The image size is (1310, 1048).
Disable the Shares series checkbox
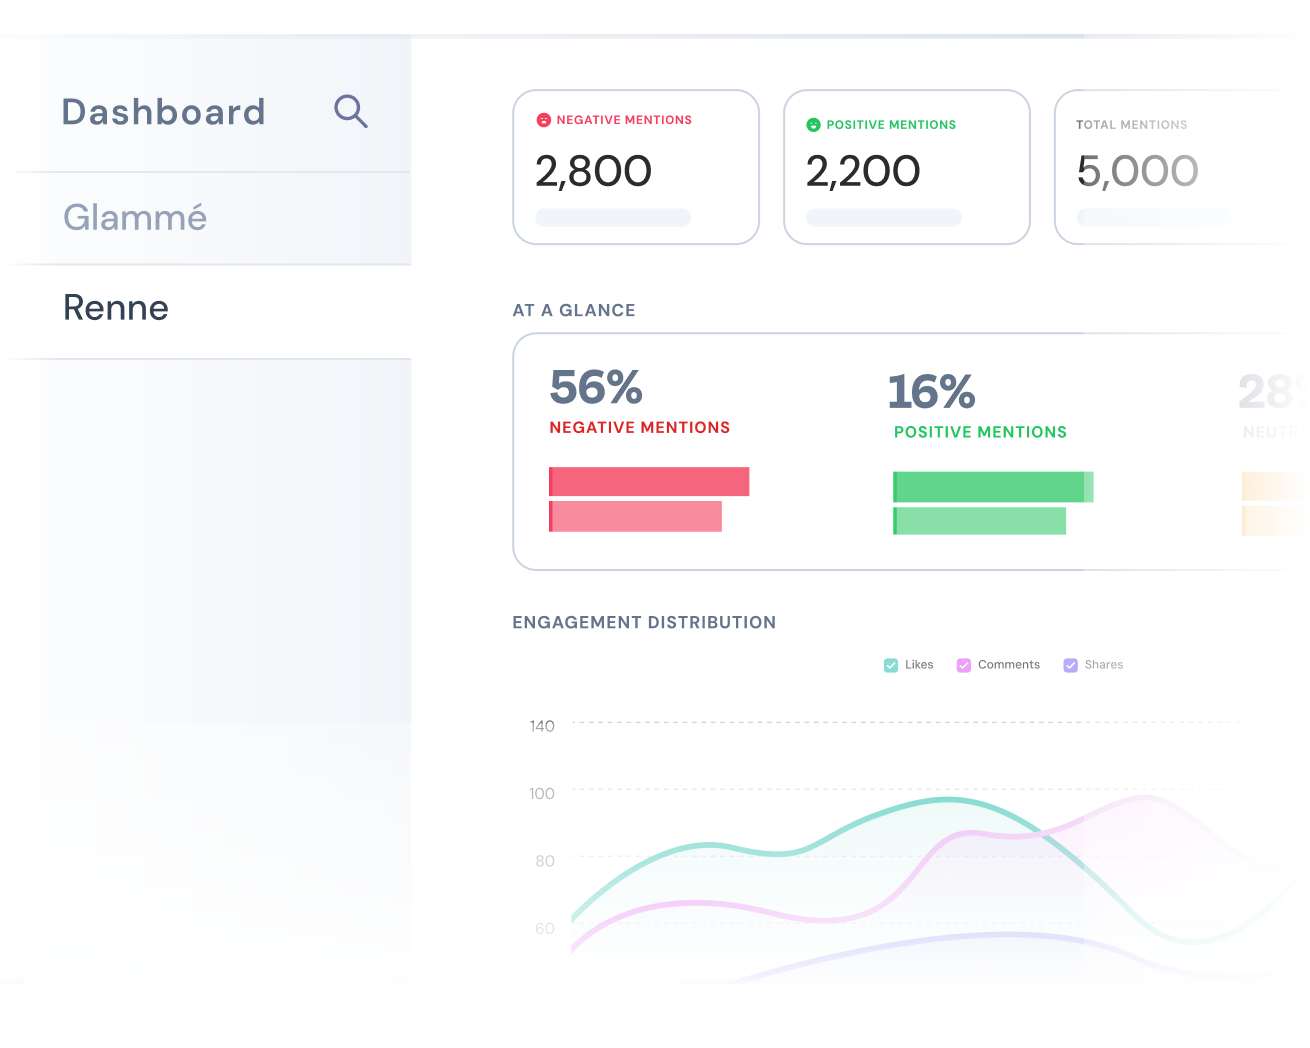coord(1070,665)
